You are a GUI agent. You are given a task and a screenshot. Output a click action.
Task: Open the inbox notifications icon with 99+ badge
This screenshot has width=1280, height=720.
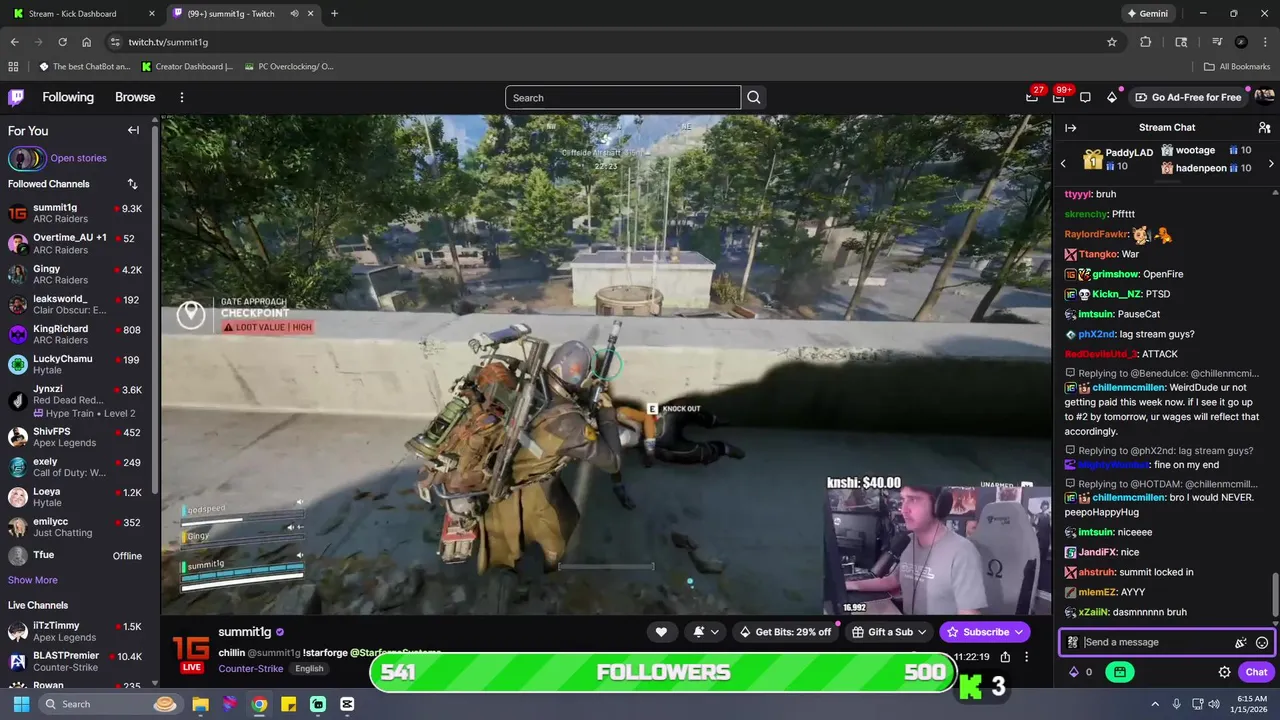pos(1059,97)
